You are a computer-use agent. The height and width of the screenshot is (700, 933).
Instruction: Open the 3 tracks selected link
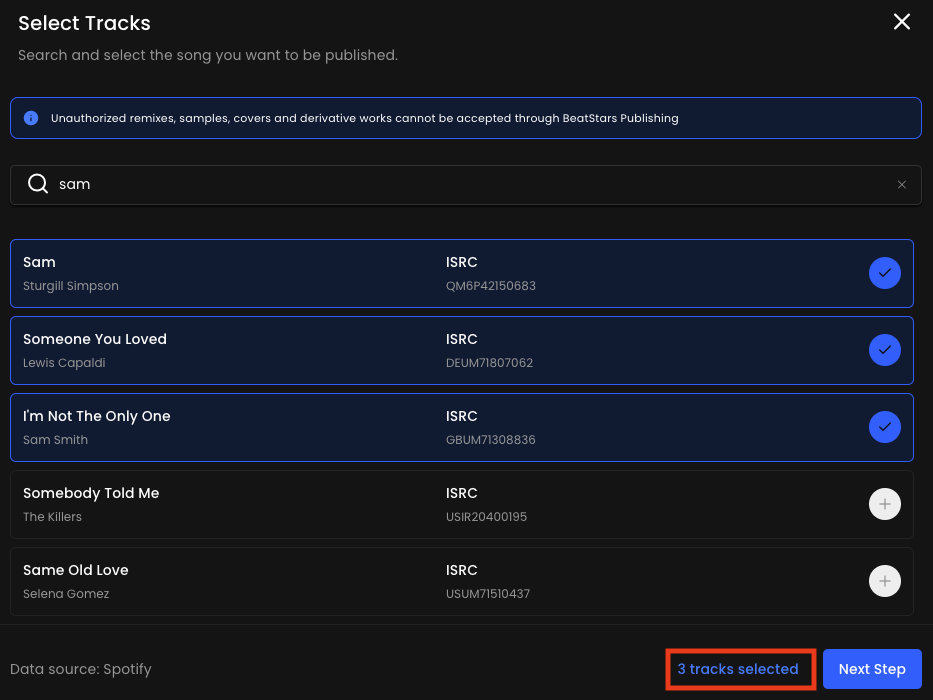pos(738,669)
